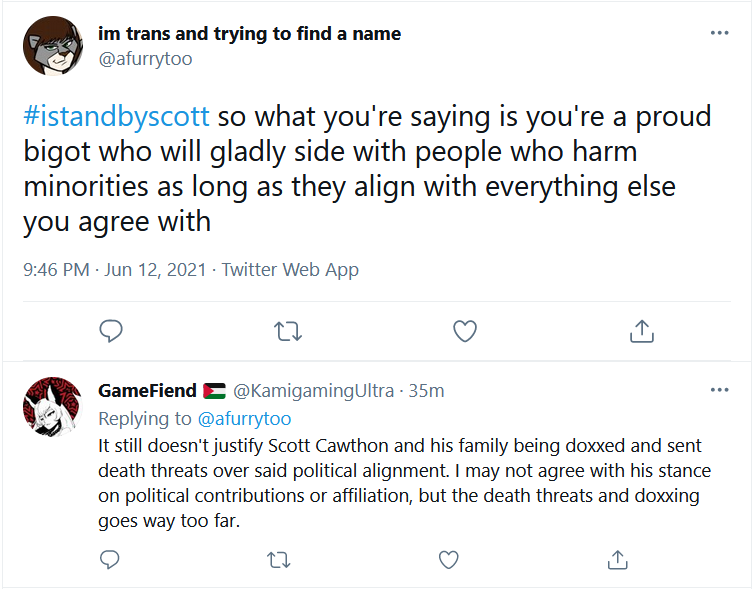Image resolution: width=752 pixels, height=589 pixels.
Task: Reply to the main afurrytoo tweet
Action: coord(111,331)
